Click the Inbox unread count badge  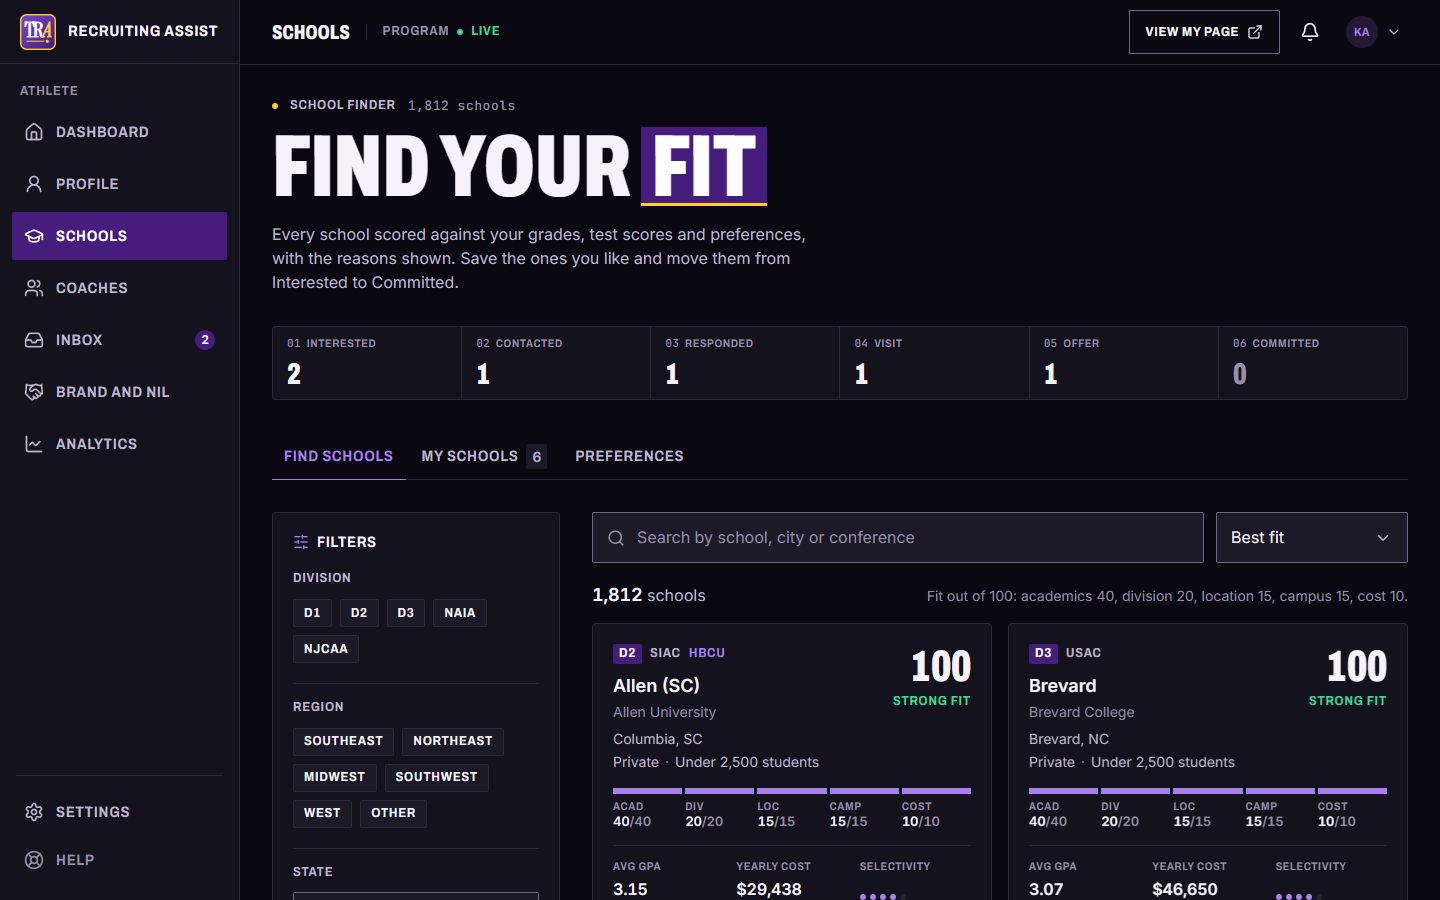point(205,340)
